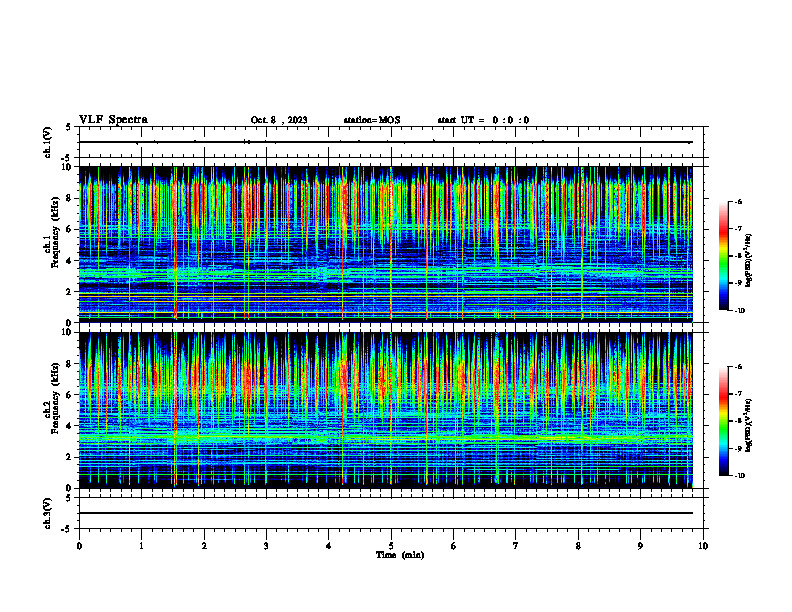Click the ch.2 colorbar '-10' tick label
Image resolution: width=792 pixels, height=612 pixels.
[x=739, y=476]
